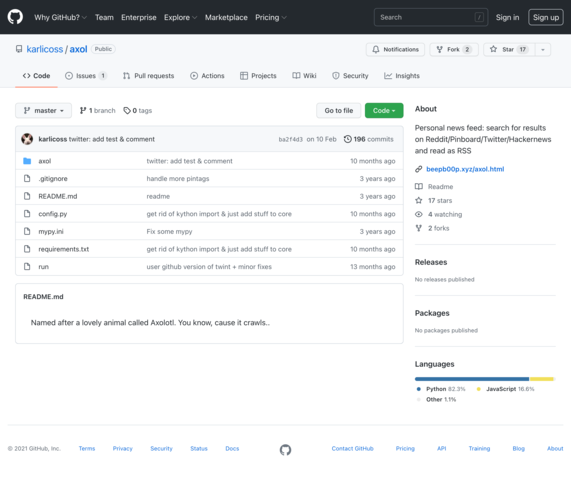Viewport: 571px width, 480px height.
Task: Click the JavaScript yellow bar segment
Action: coord(542,379)
